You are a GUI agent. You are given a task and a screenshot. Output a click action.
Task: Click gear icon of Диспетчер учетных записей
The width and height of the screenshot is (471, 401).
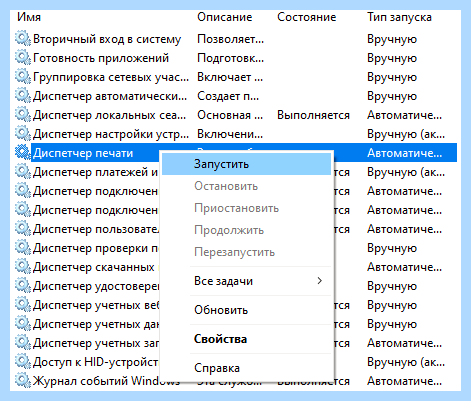click(x=23, y=343)
